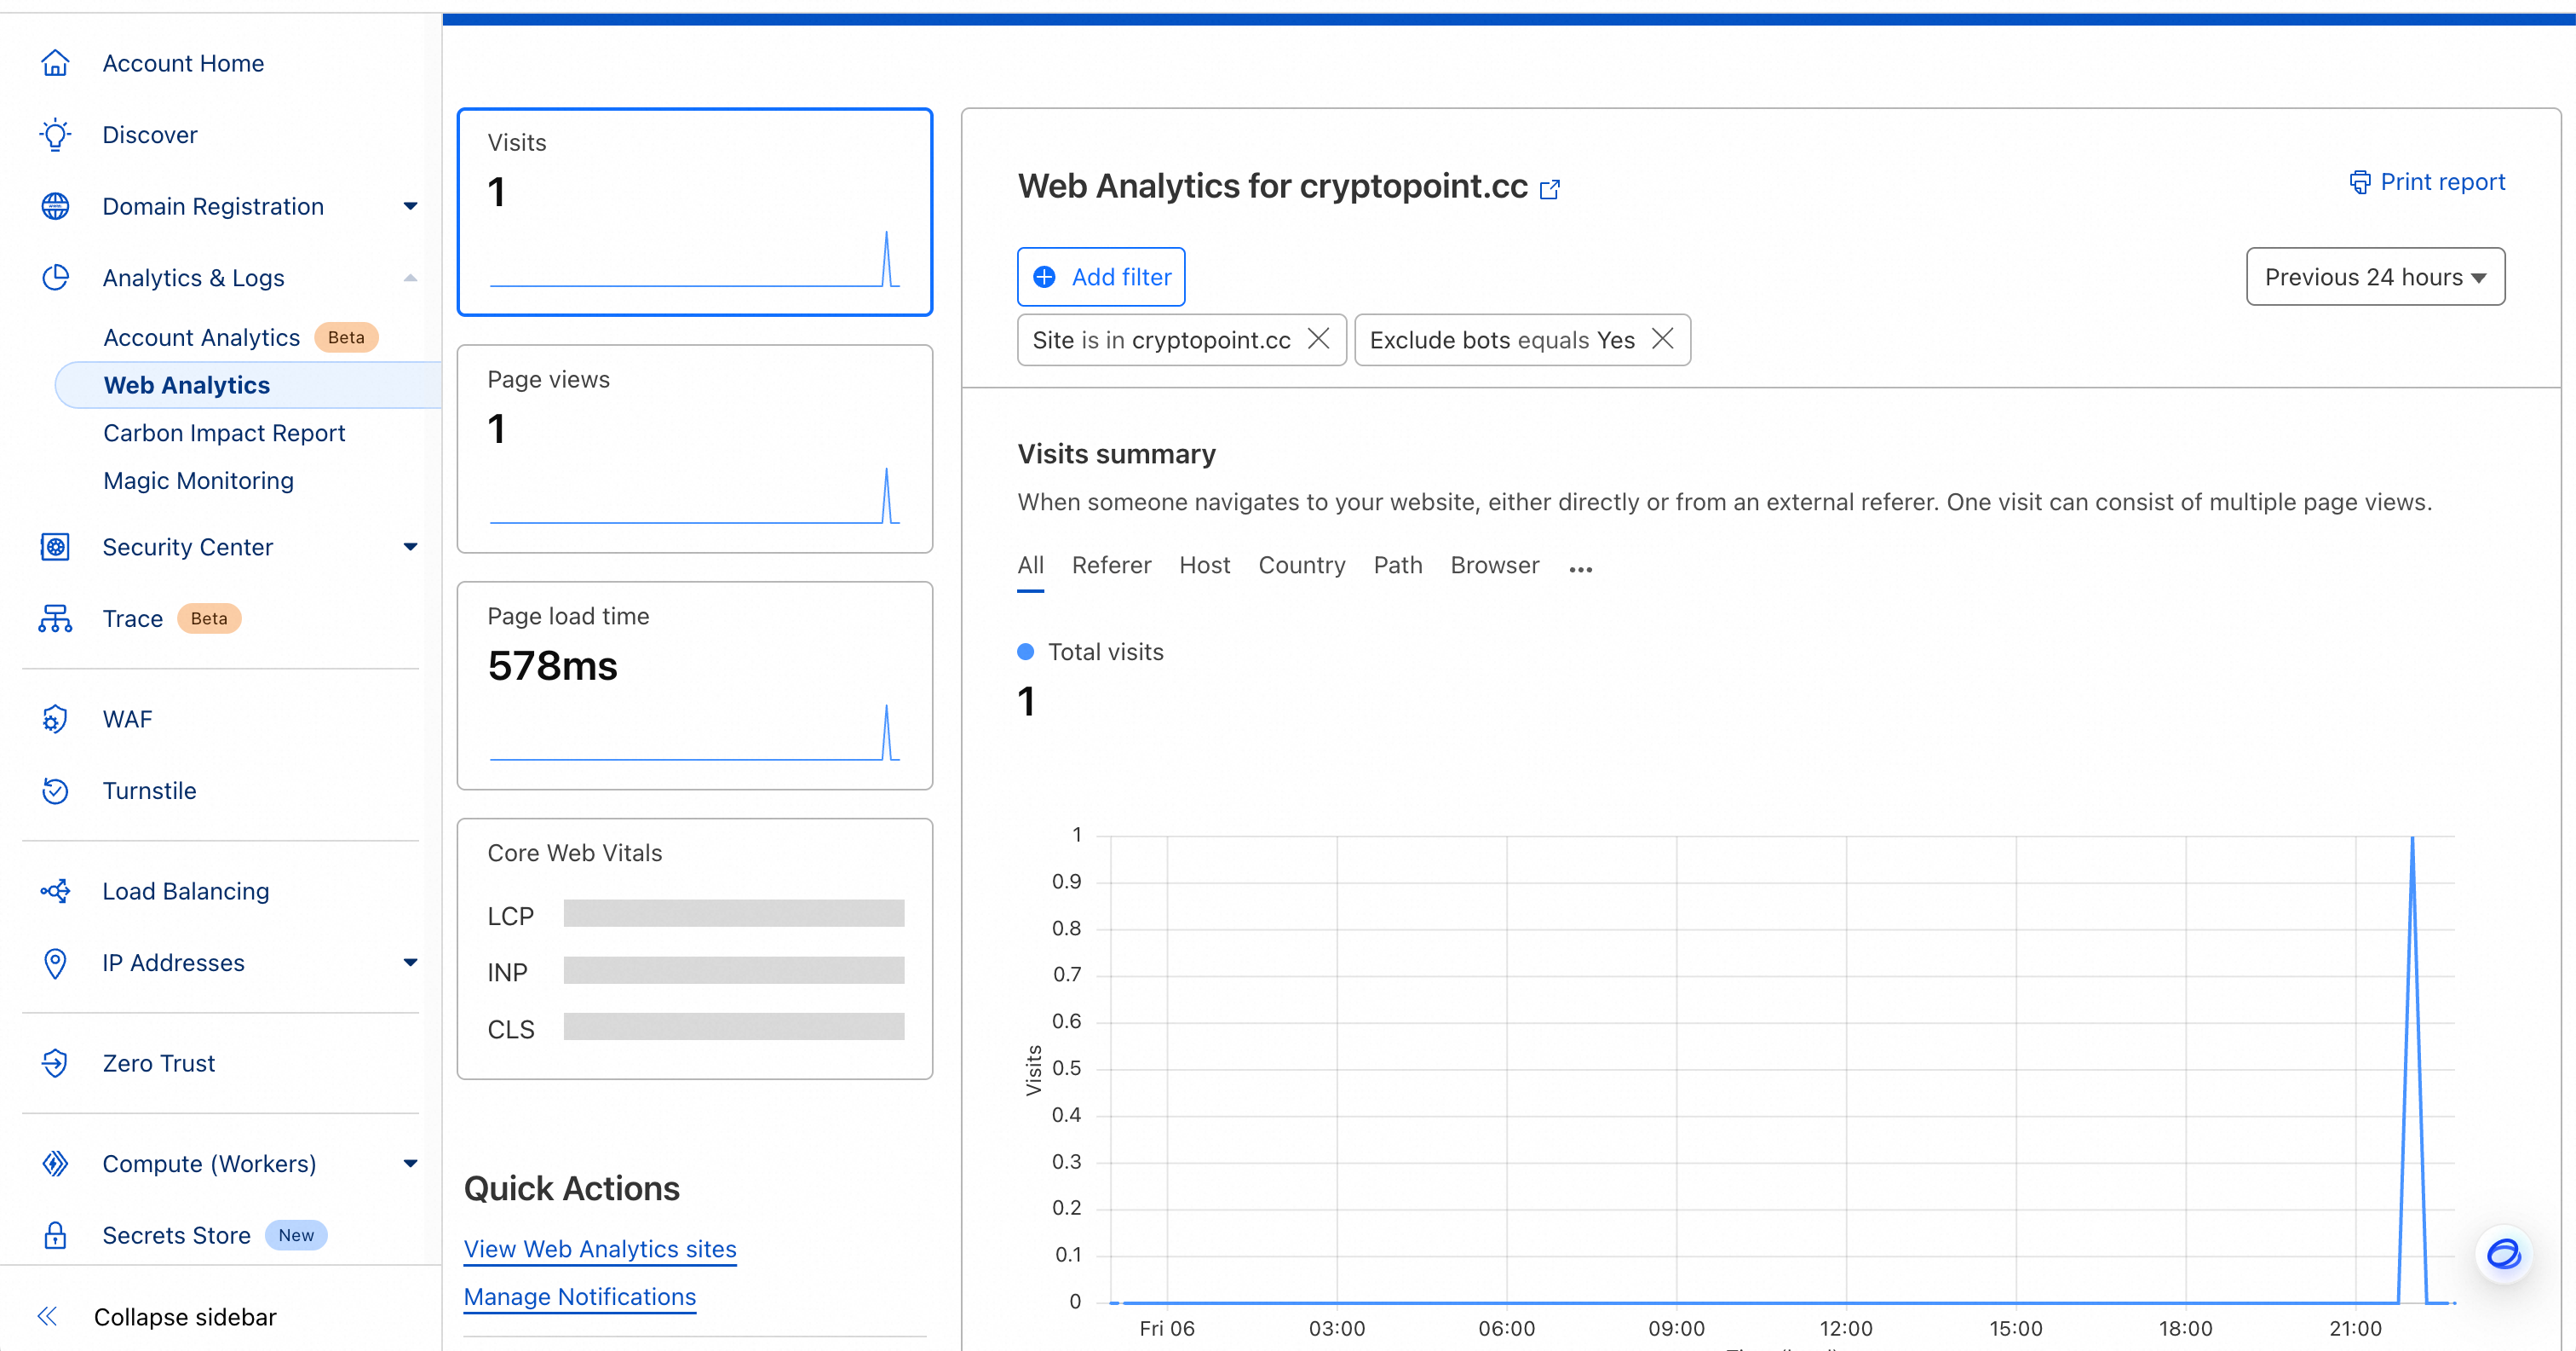Expand the IP Addresses submenu arrow
The width and height of the screenshot is (2576, 1351).
(410, 963)
